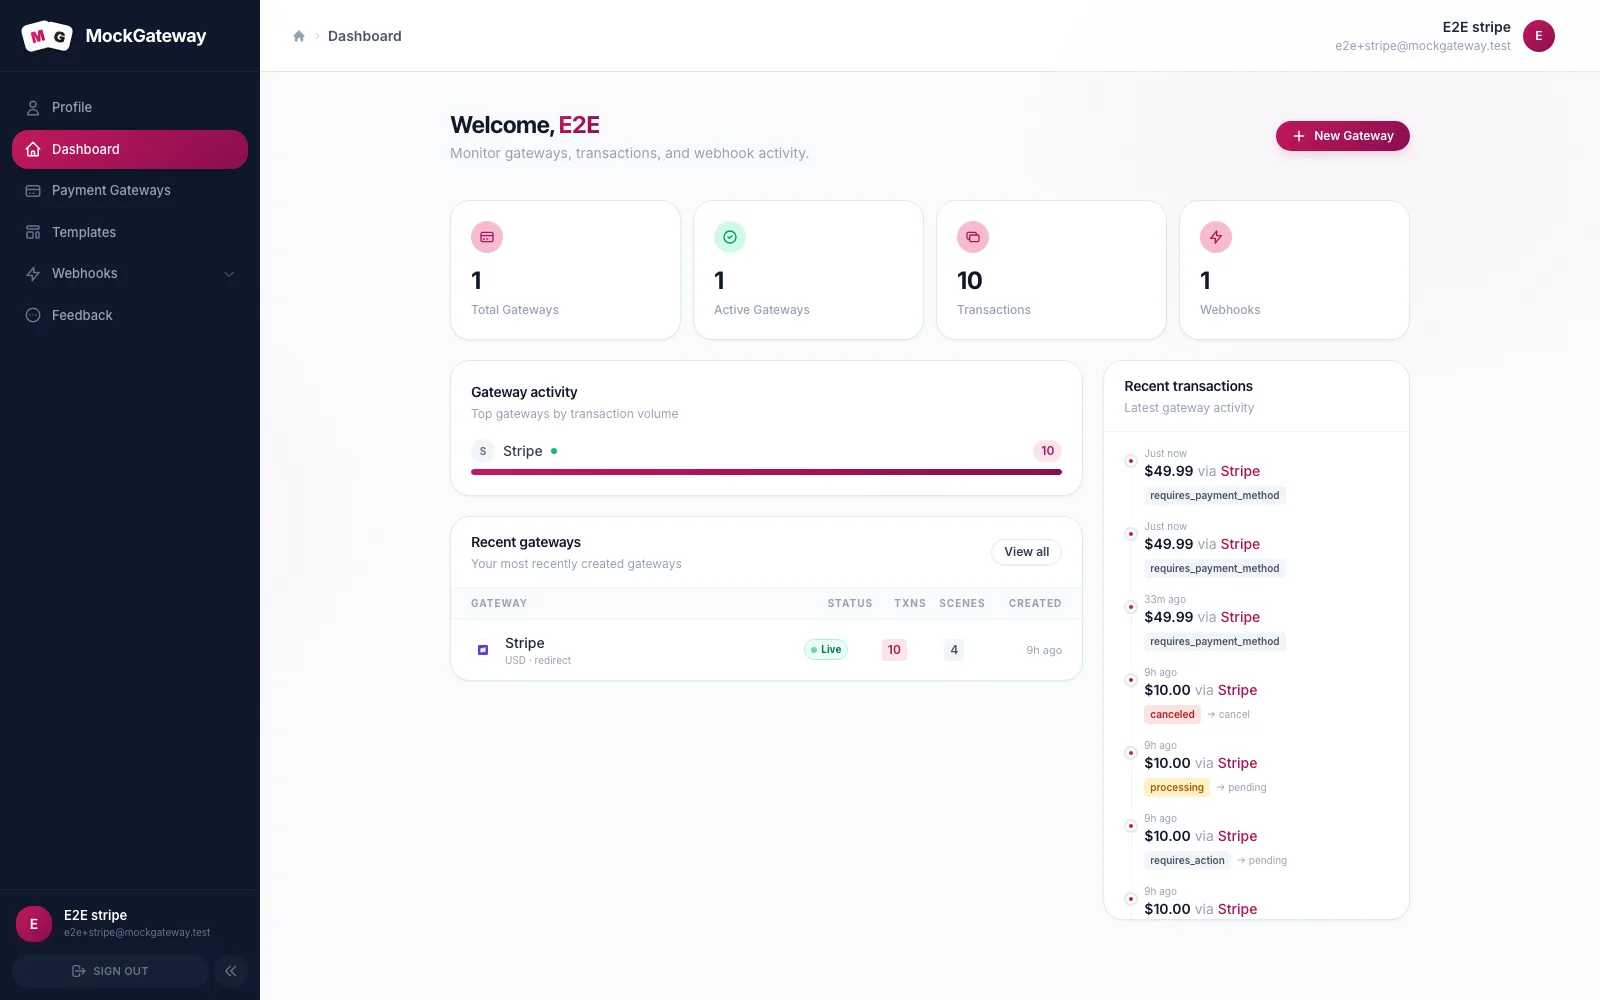Click the Stripe gateway logo icon in table
The image size is (1600, 1000).
coord(483,650)
